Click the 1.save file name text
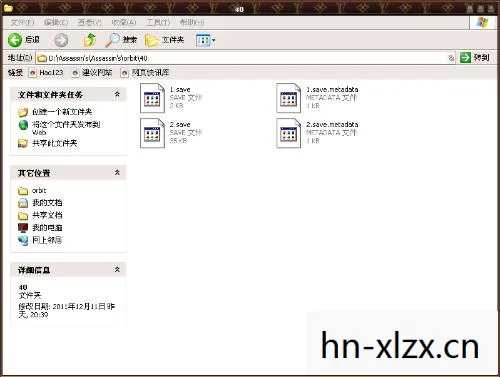This screenshot has width=500, height=377. click(x=180, y=89)
